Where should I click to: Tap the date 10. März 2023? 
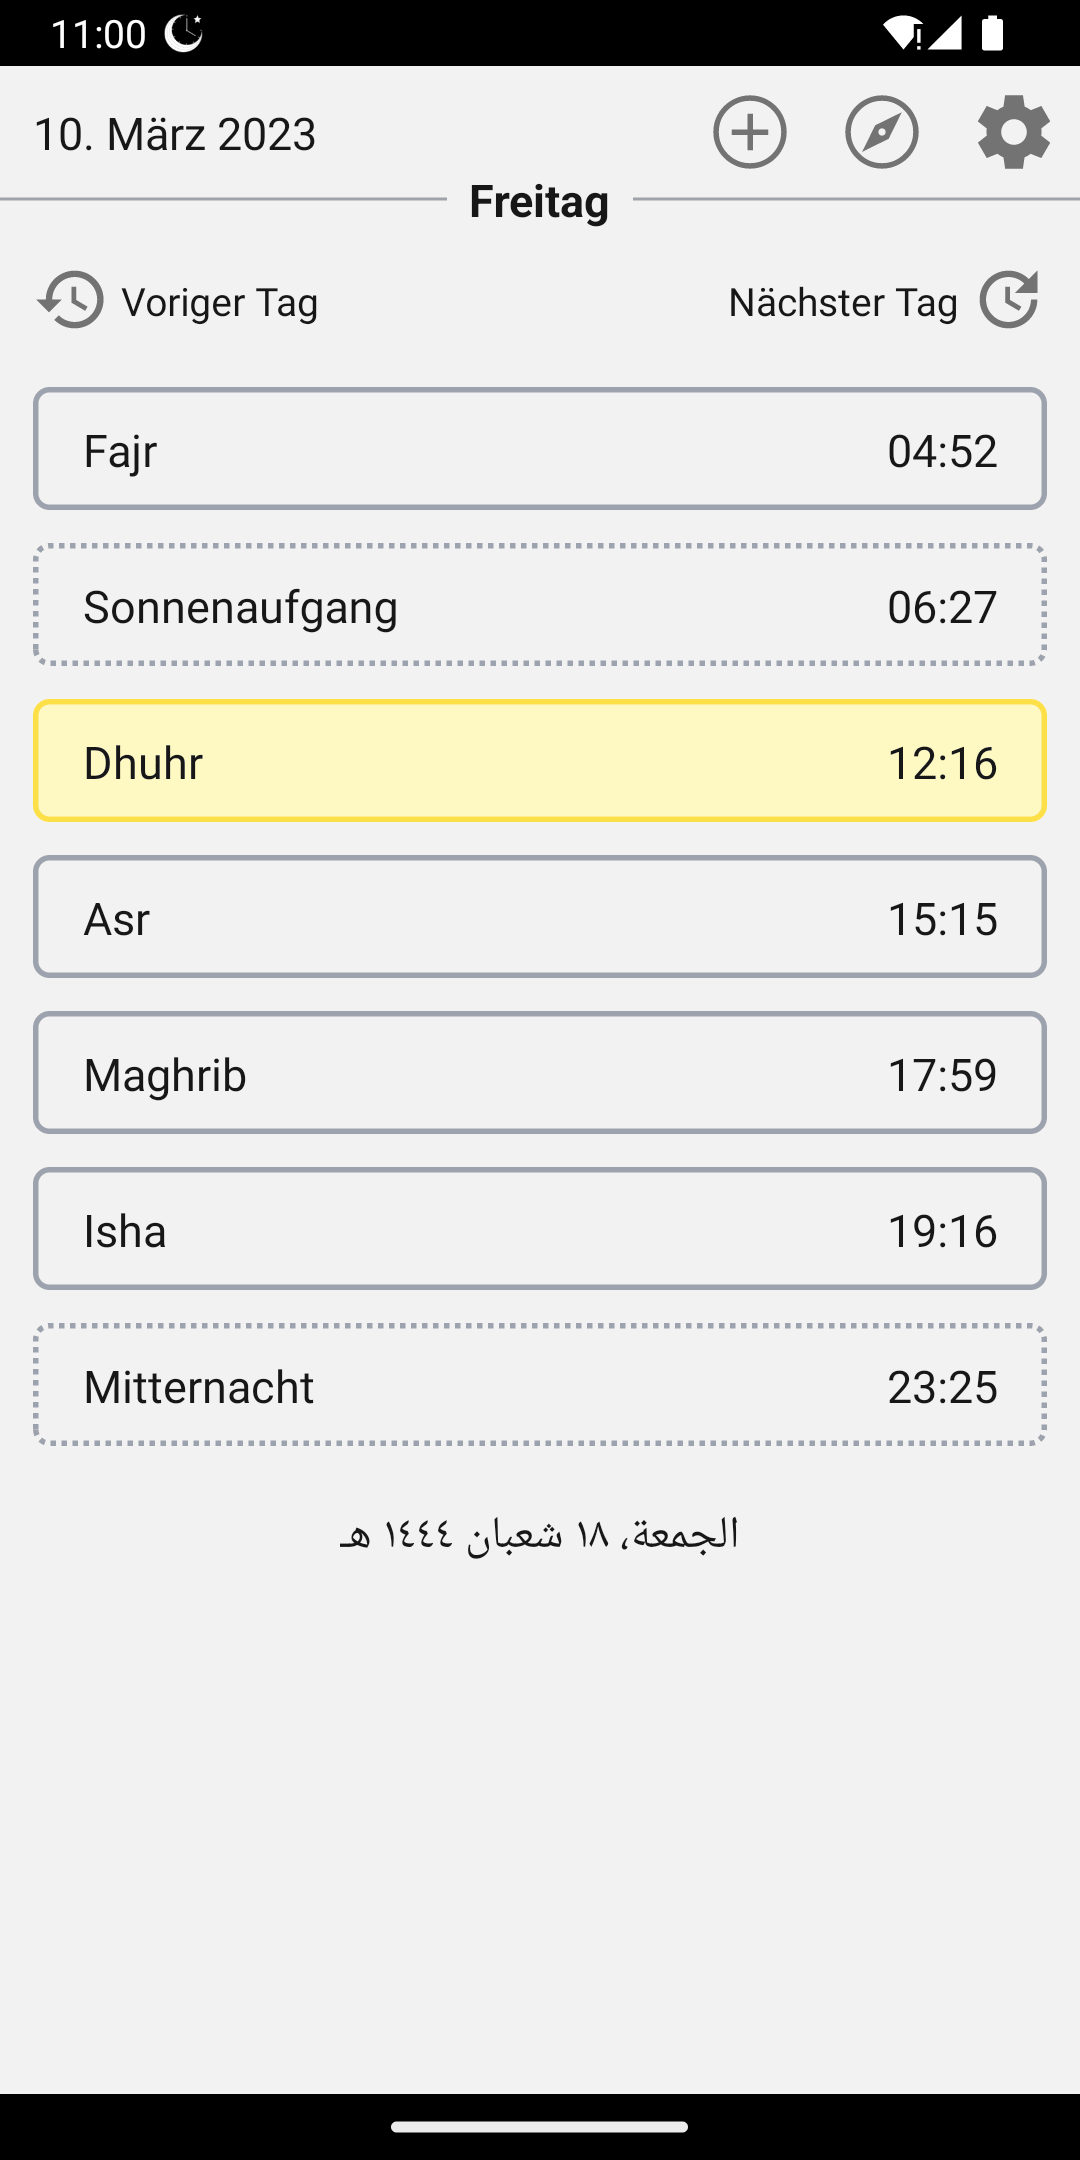[x=175, y=134]
